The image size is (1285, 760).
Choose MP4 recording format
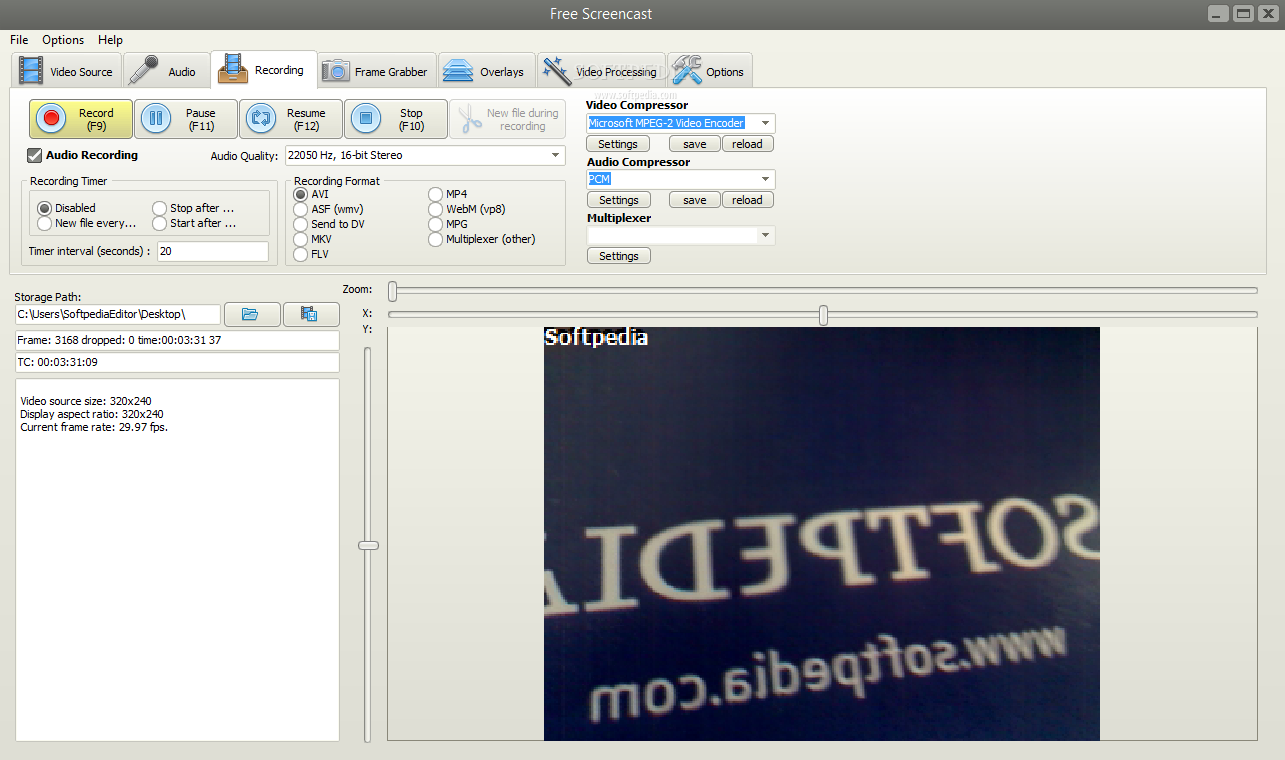pyautogui.click(x=436, y=194)
